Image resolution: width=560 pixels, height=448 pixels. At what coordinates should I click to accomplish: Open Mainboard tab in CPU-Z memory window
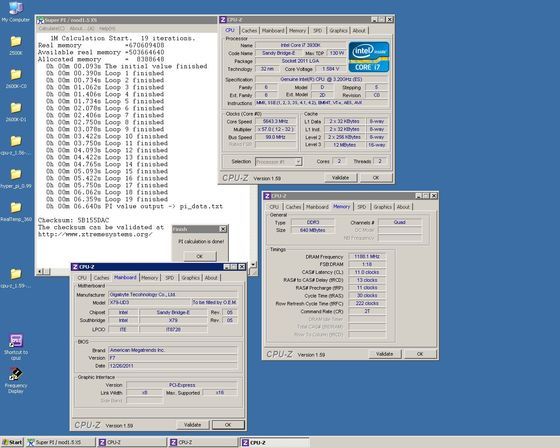317,207
